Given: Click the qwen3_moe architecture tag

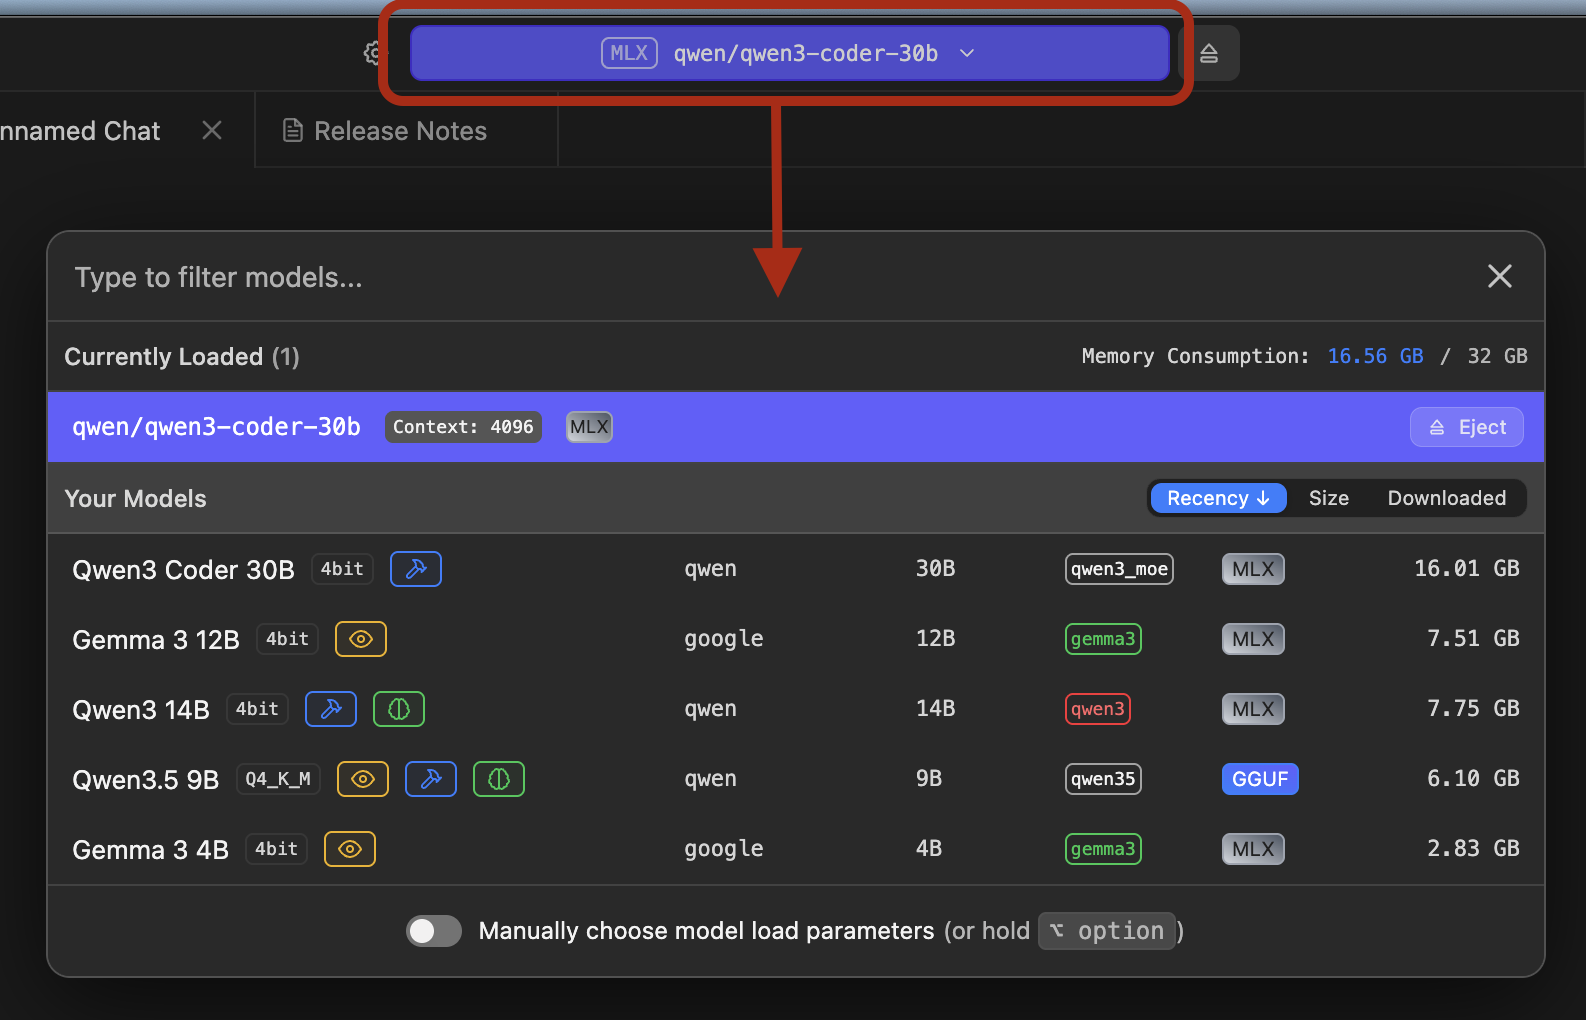Looking at the screenshot, I should pos(1119,569).
